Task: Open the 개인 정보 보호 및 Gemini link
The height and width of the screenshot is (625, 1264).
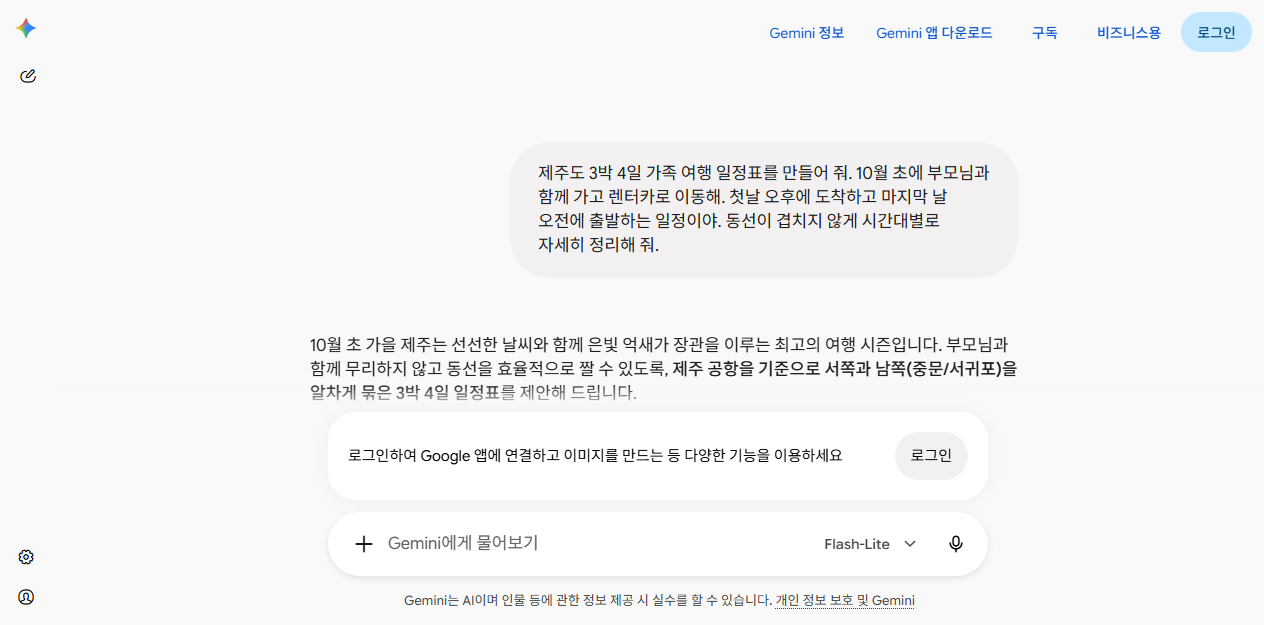Action: [x=845, y=601]
